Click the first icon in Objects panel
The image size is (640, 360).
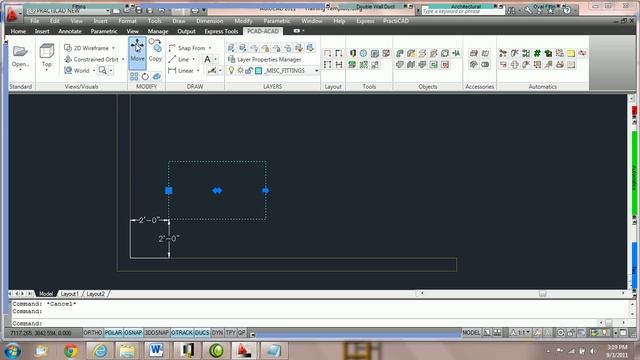[x=400, y=53]
